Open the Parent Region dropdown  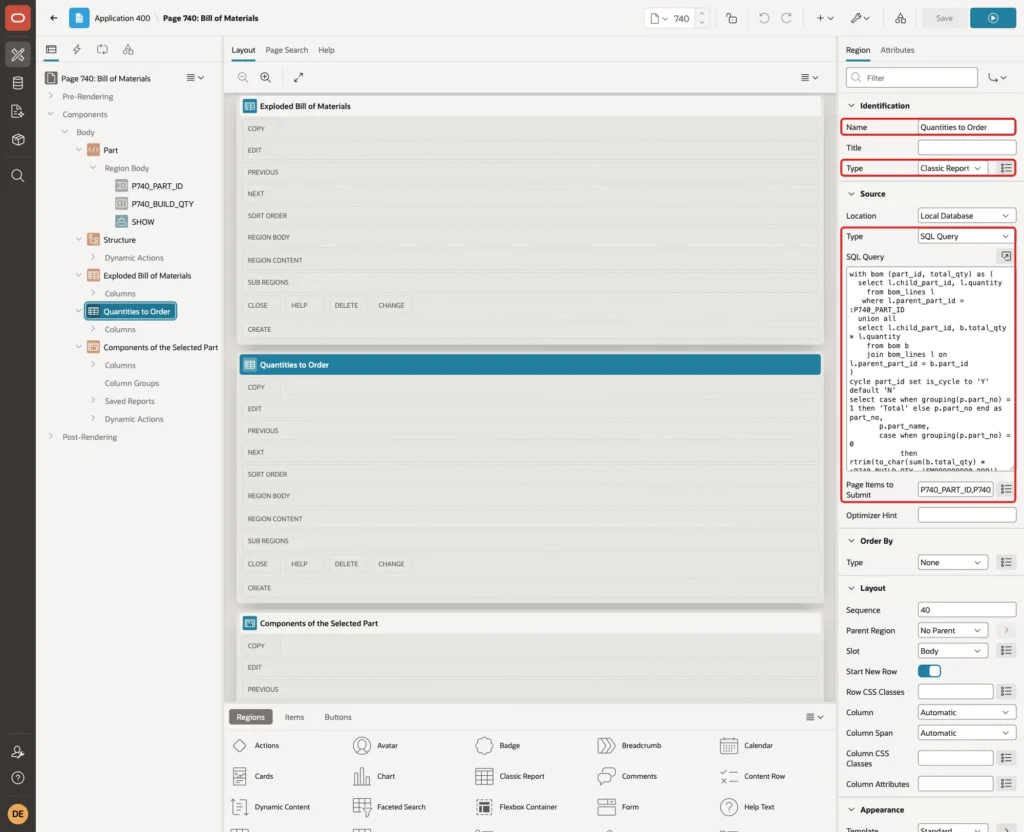pyautogui.click(x=952, y=631)
